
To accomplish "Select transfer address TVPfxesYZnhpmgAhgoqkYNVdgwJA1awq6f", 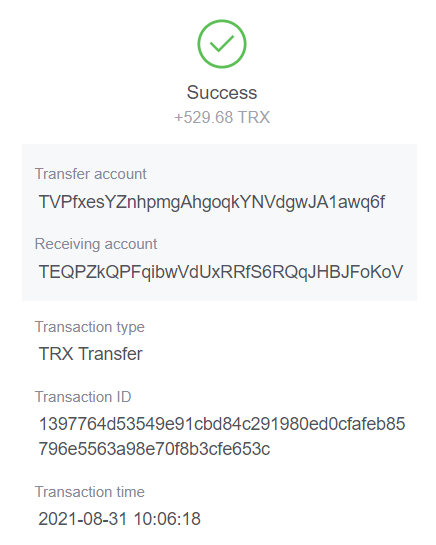I will 212,202.
